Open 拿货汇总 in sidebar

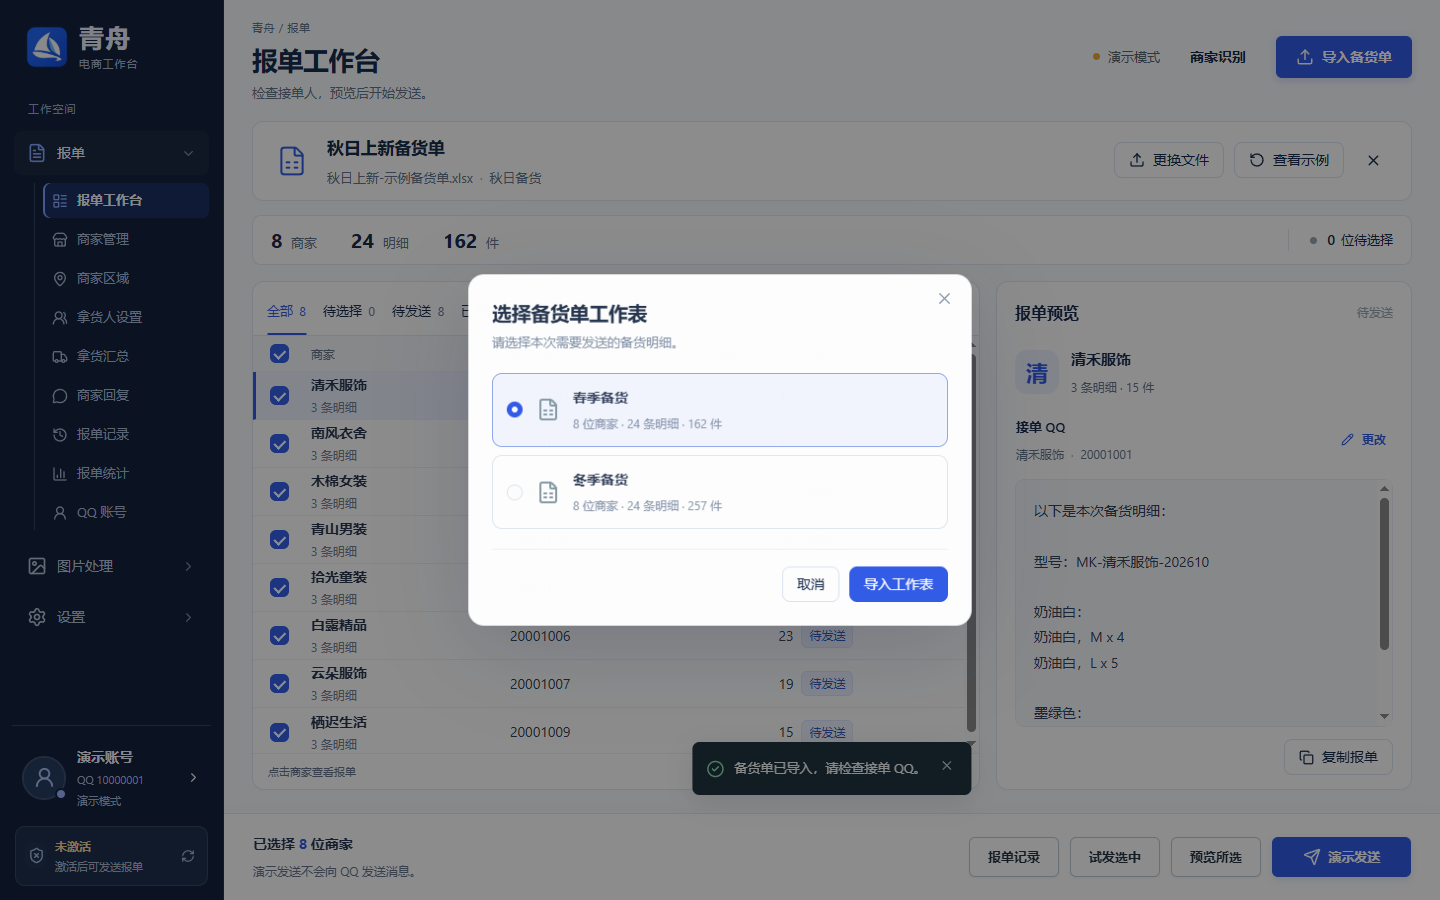tap(126, 356)
